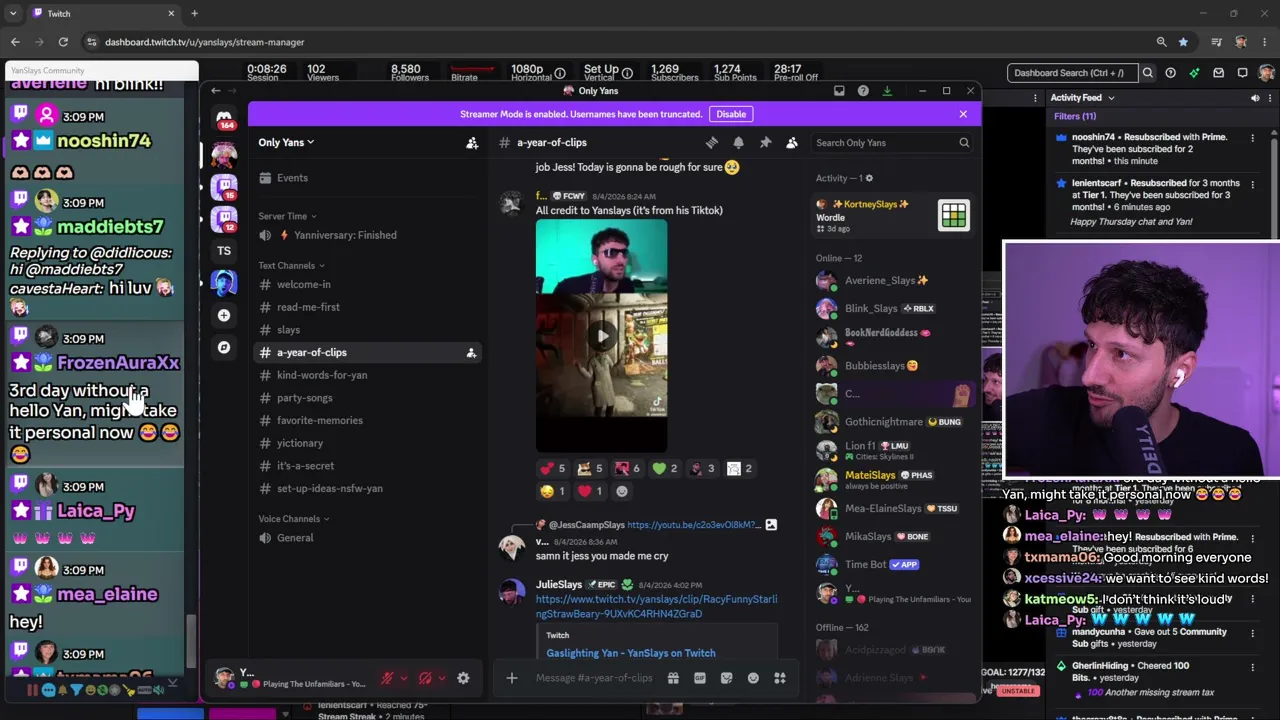Image resolution: width=1280 pixels, height=720 pixels.
Task: Open Discover servers compass icon
Action: [x=224, y=347]
